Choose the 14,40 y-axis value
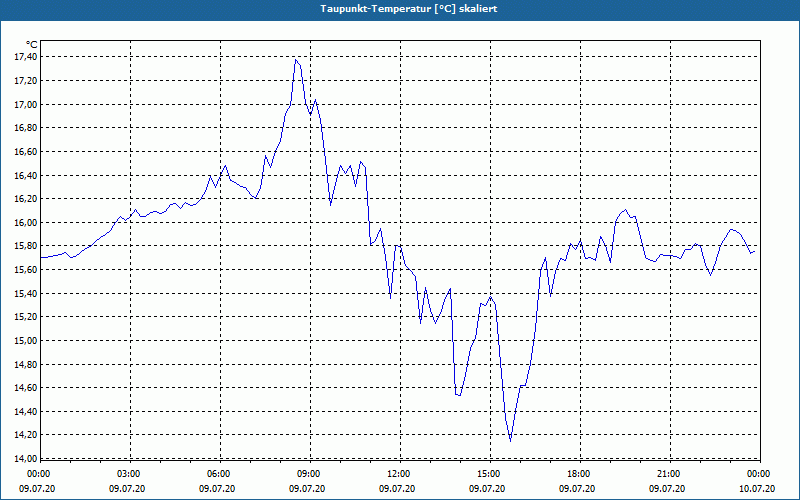This screenshot has width=800, height=500. pos(26,411)
